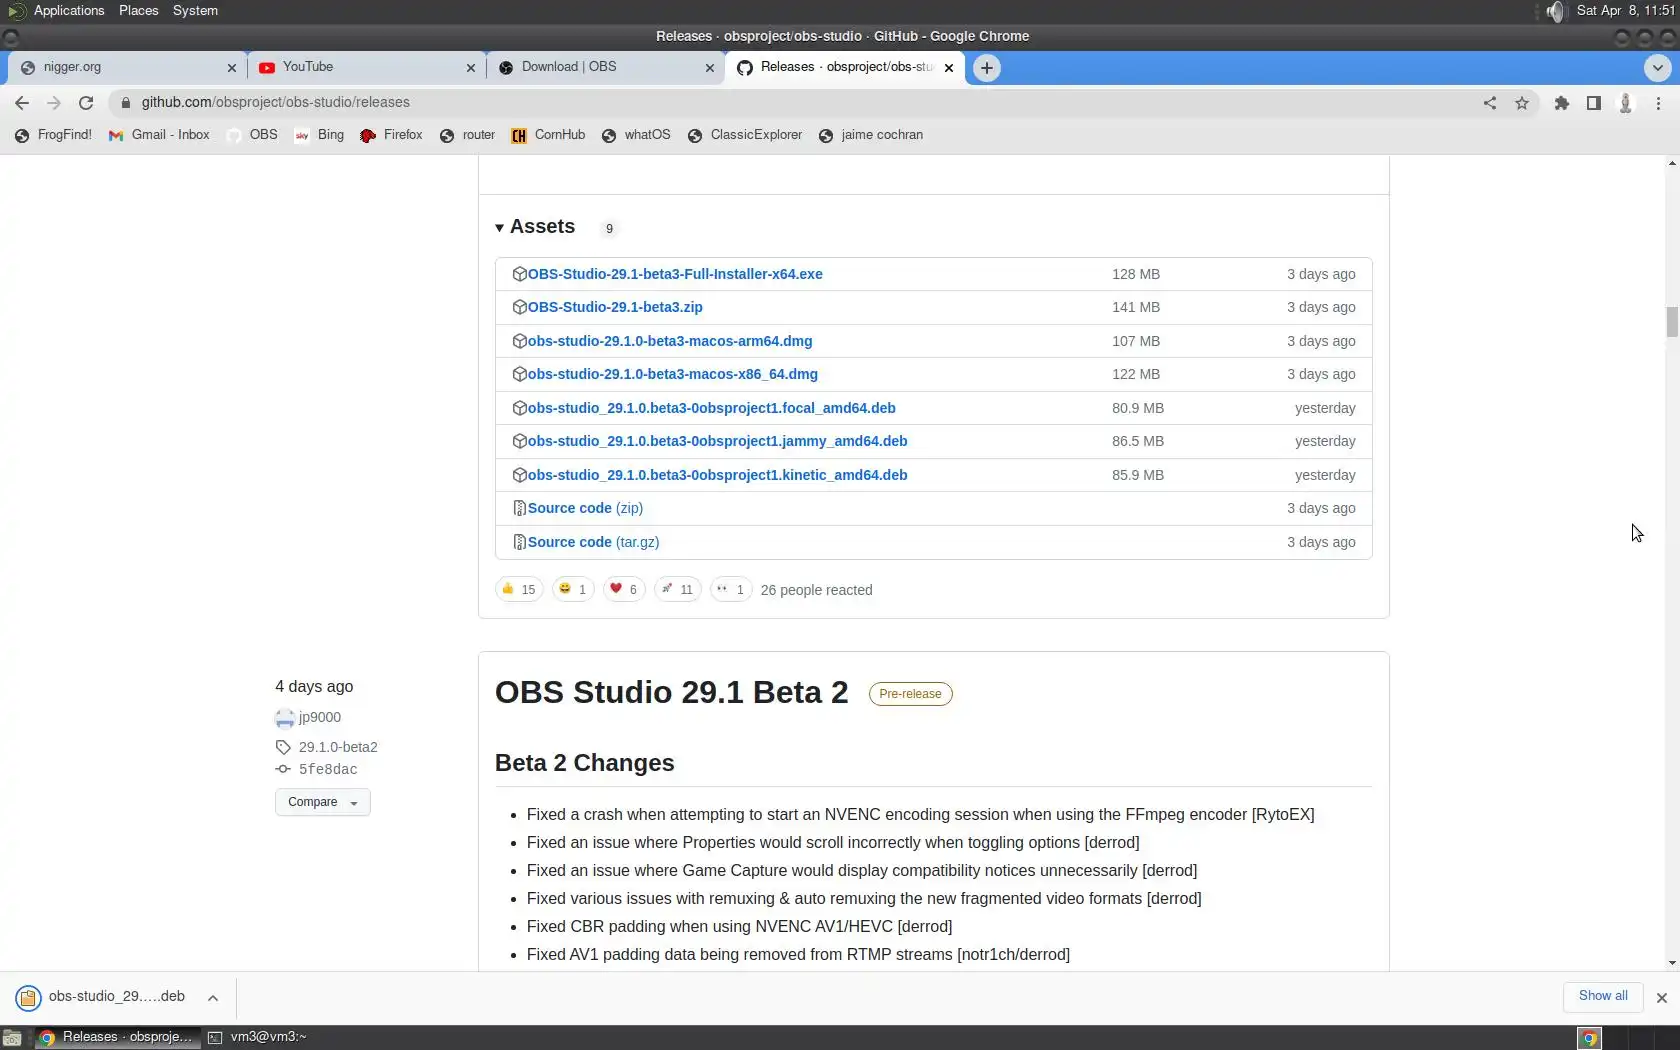Close the Download | OBS tab

(x=710, y=68)
